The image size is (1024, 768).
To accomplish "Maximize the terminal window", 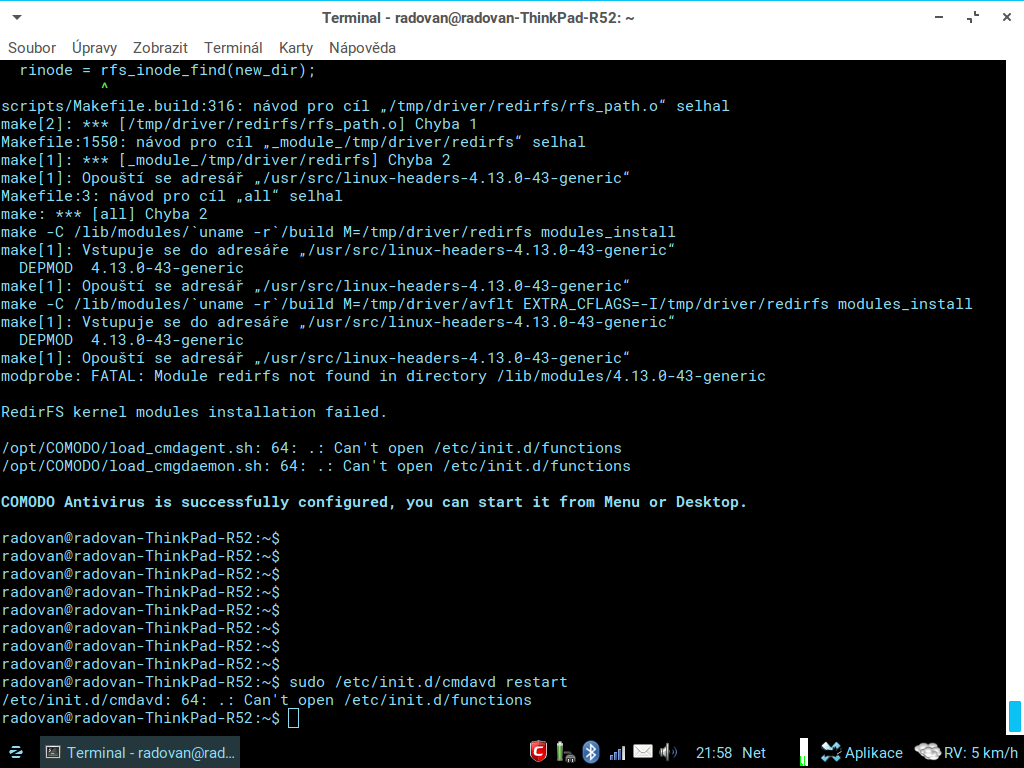I will tap(973, 18).
